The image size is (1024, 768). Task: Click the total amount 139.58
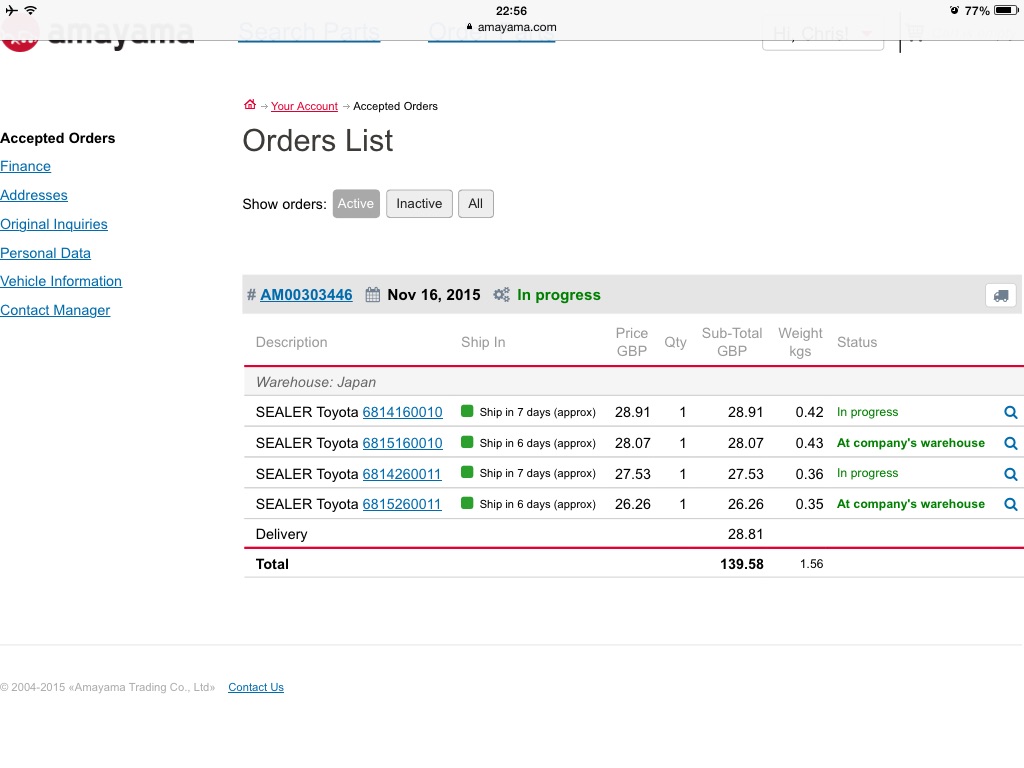742,564
